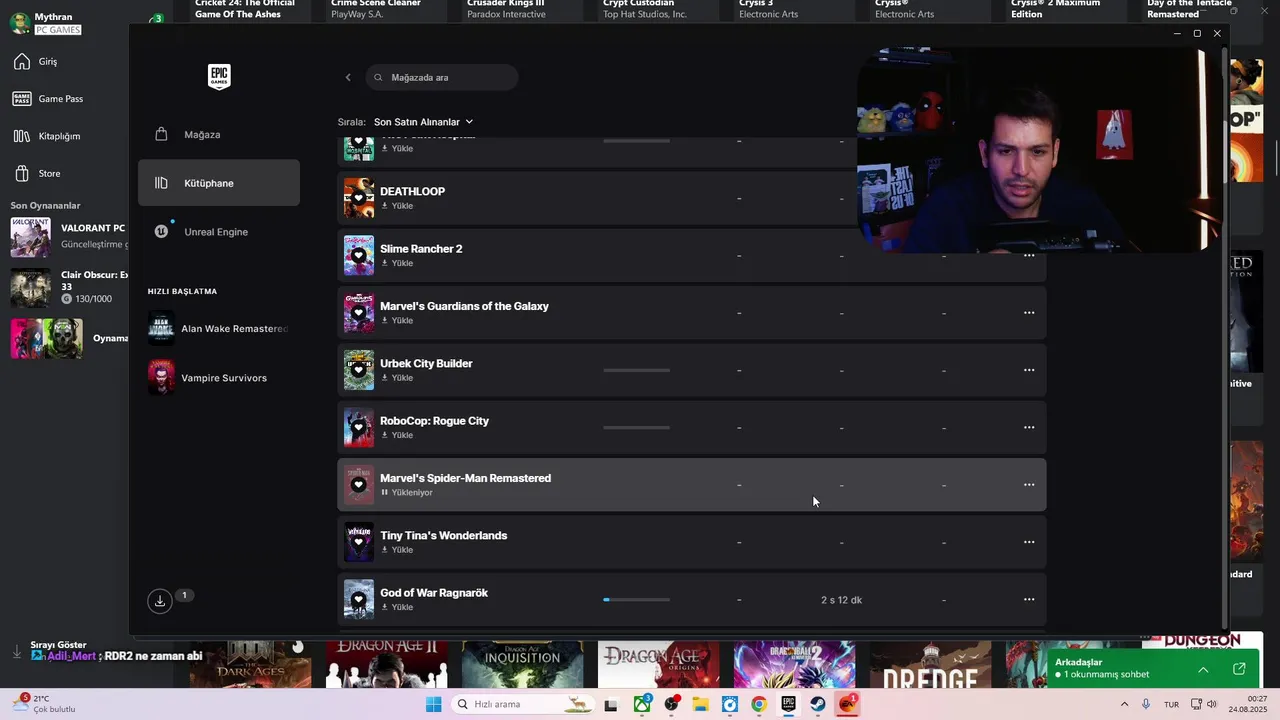
Task: Open three-dot menu for Guardians of the Galaxy
Action: pyautogui.click(x=1029, y=313)
